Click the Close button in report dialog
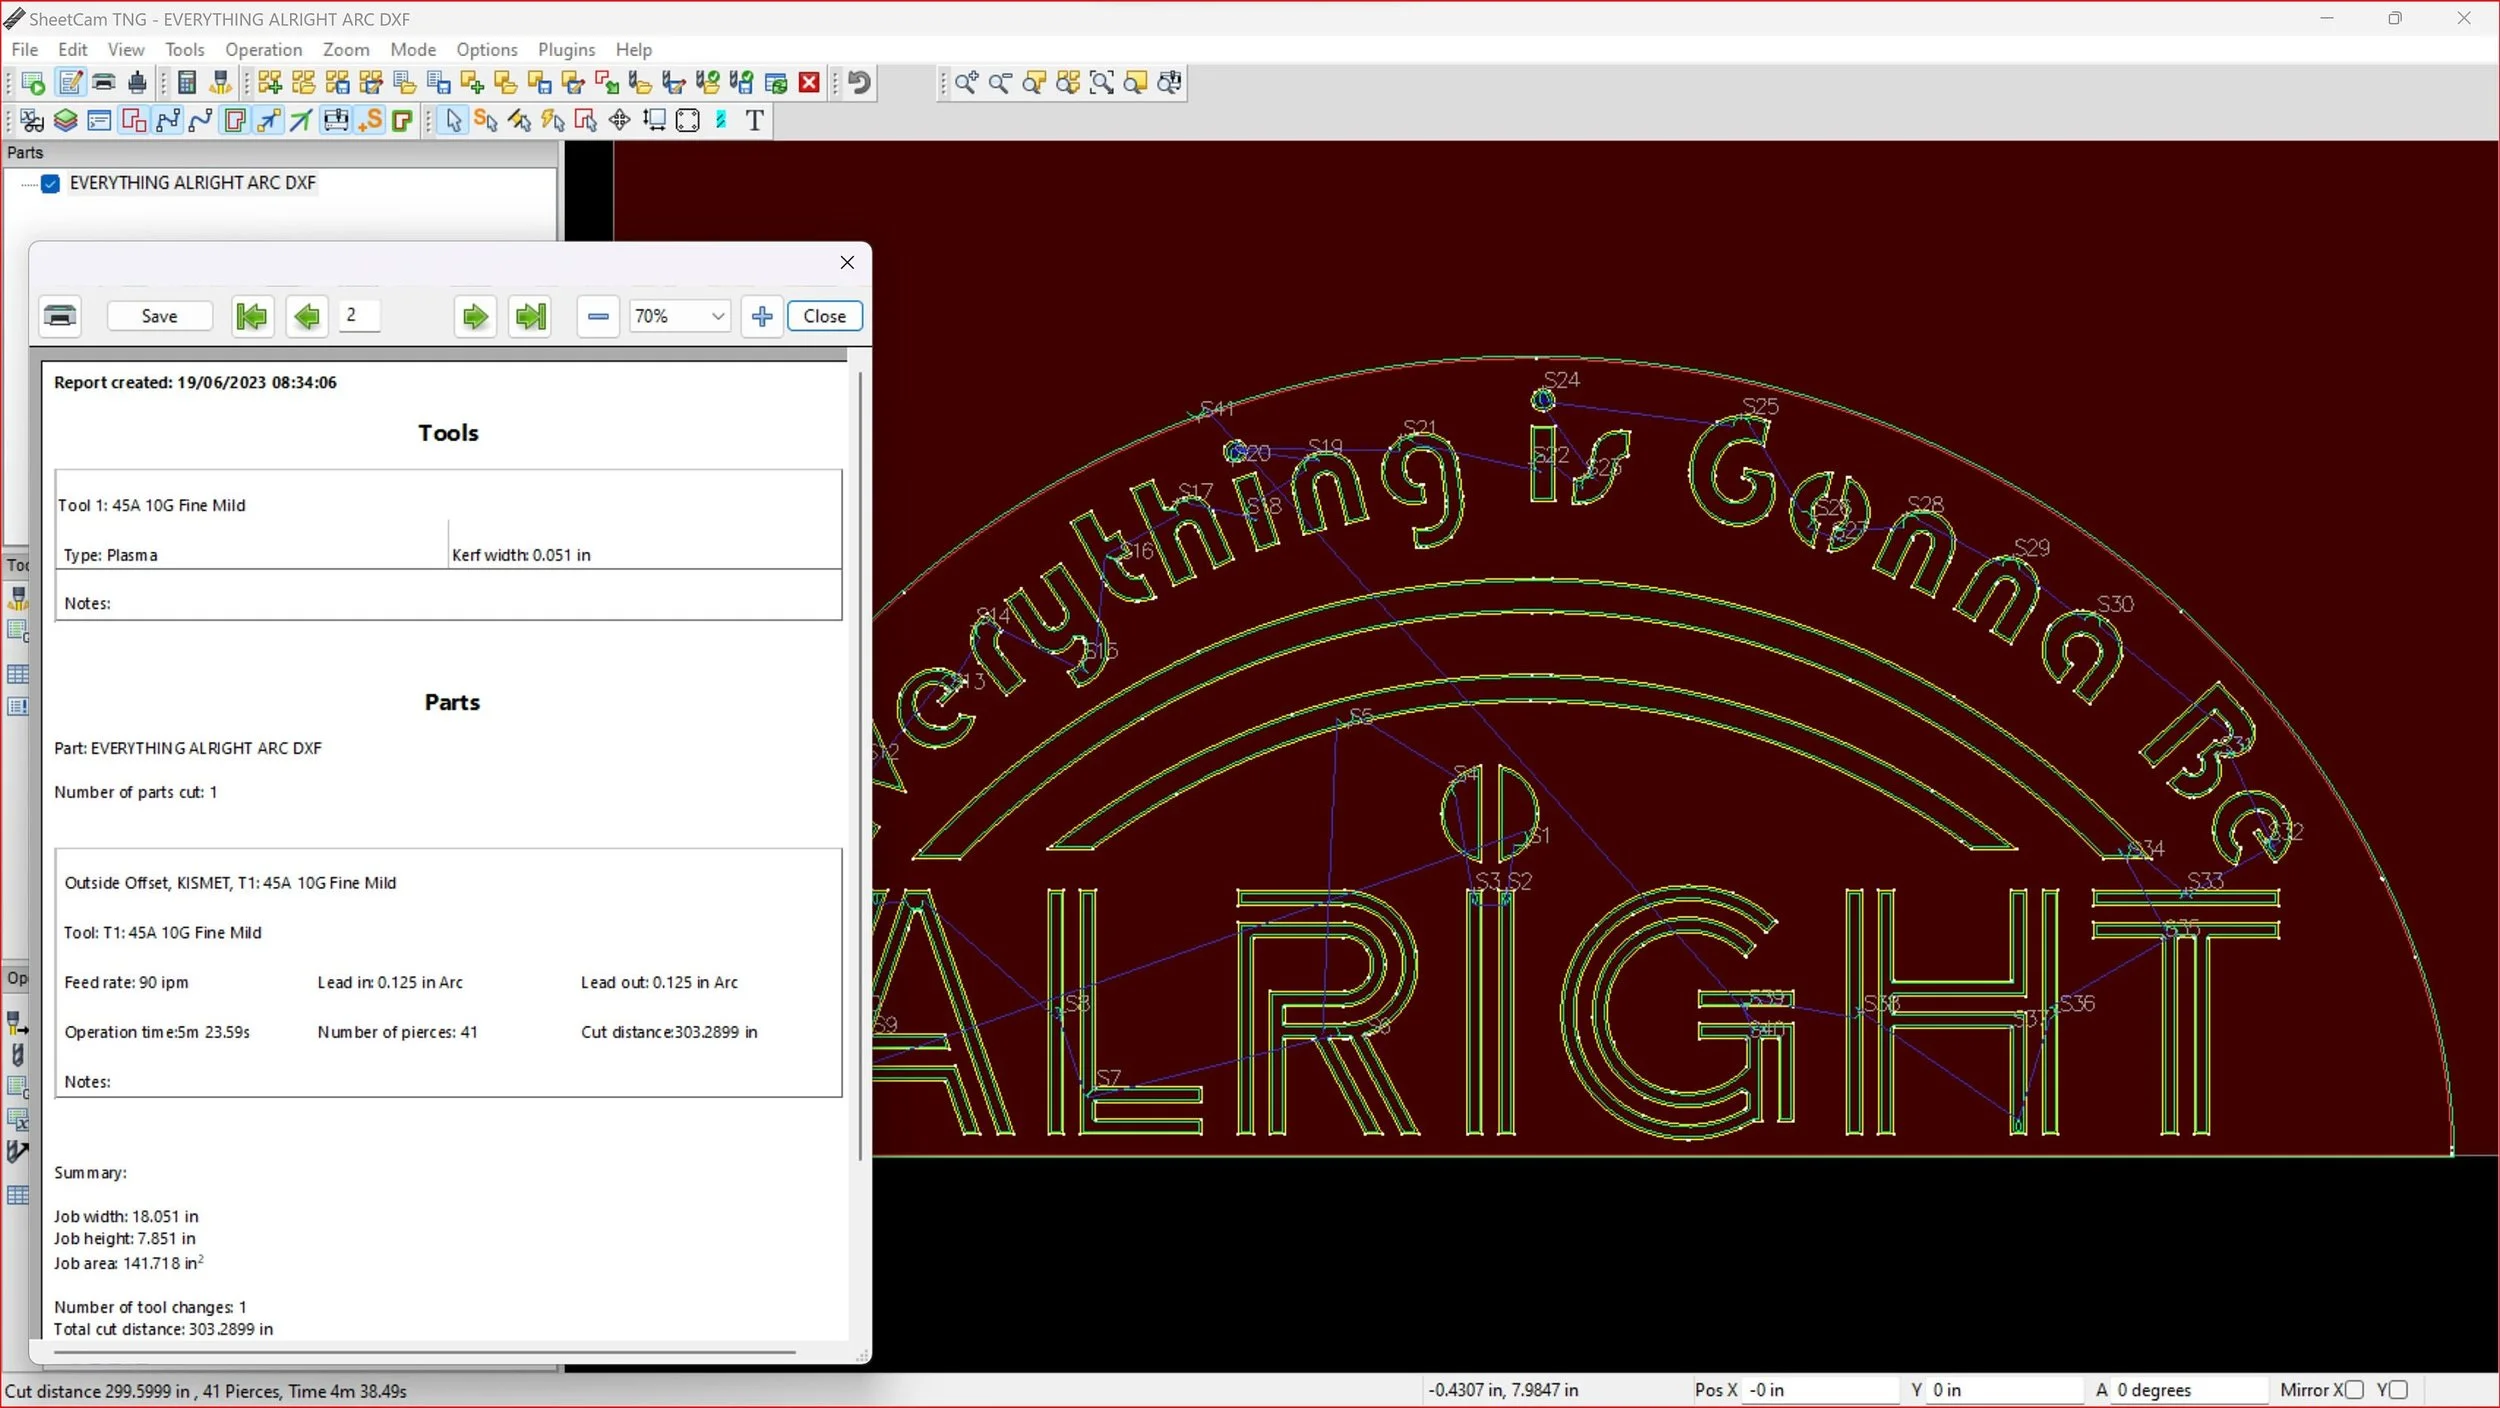The width and height of the screenshot is (2500, 1408). [825, 316]
